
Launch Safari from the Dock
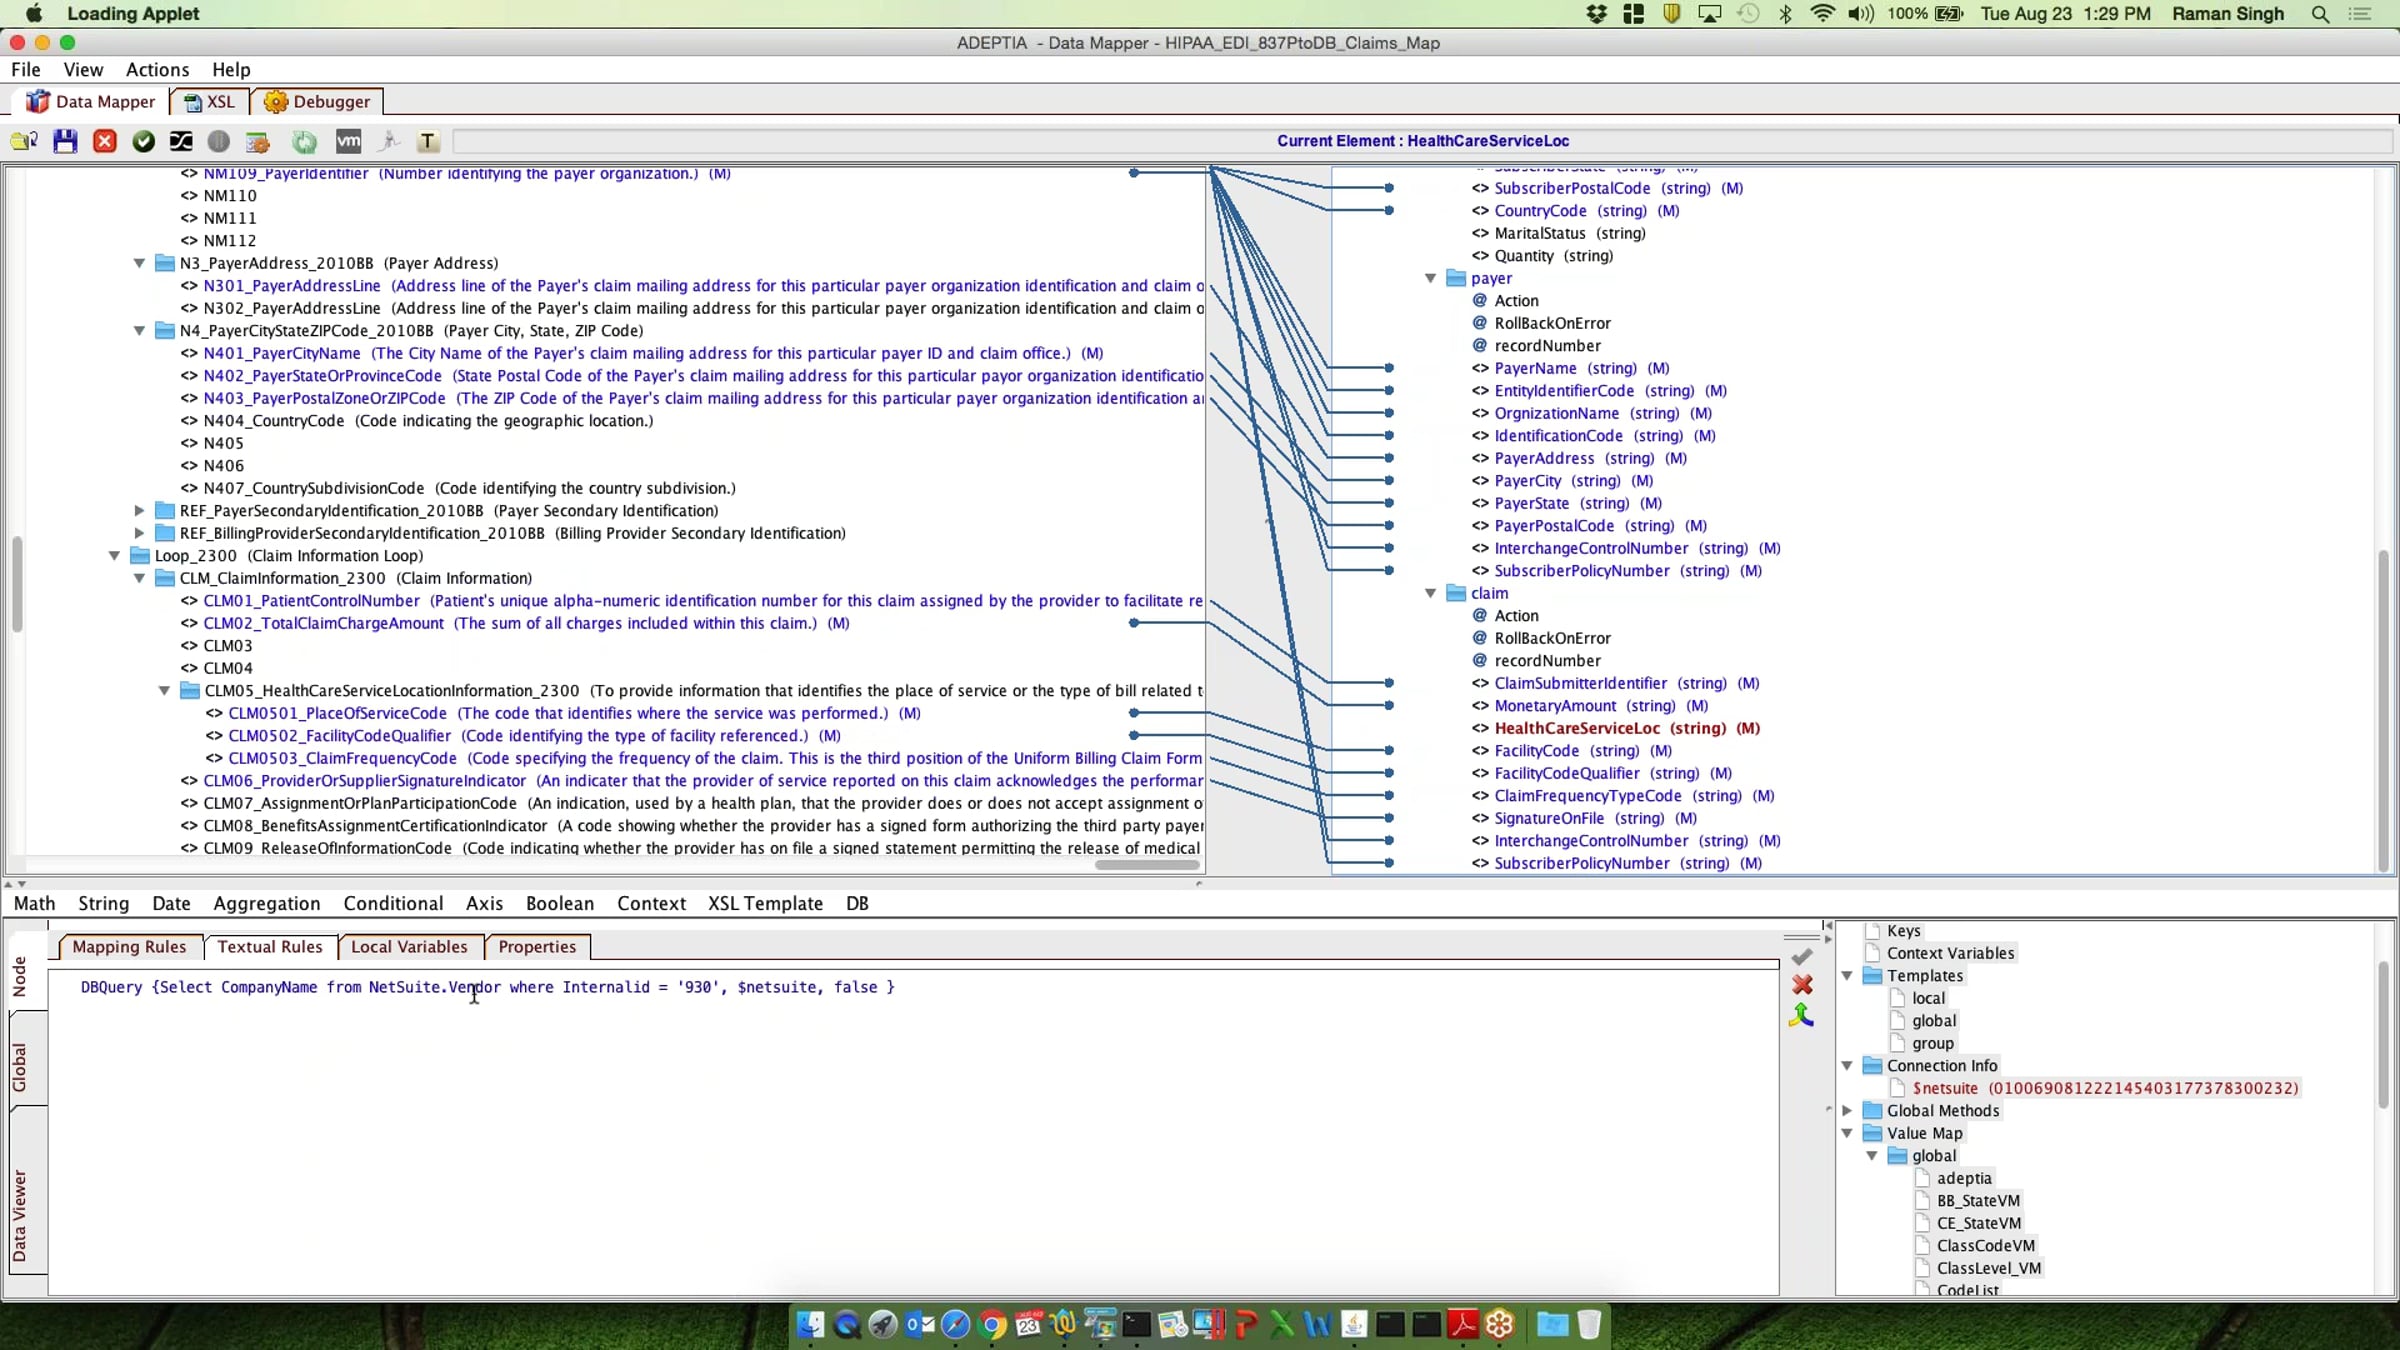(x=956, y=1326)
